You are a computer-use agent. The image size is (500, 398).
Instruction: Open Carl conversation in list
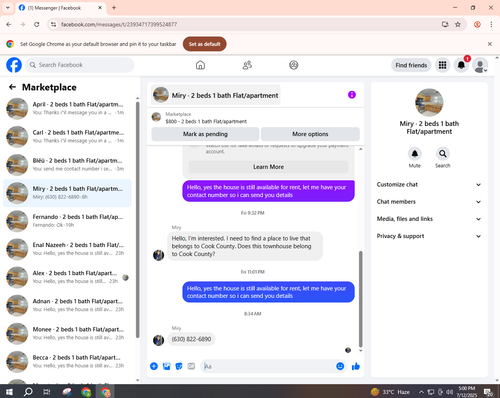(x=67, y=137)
